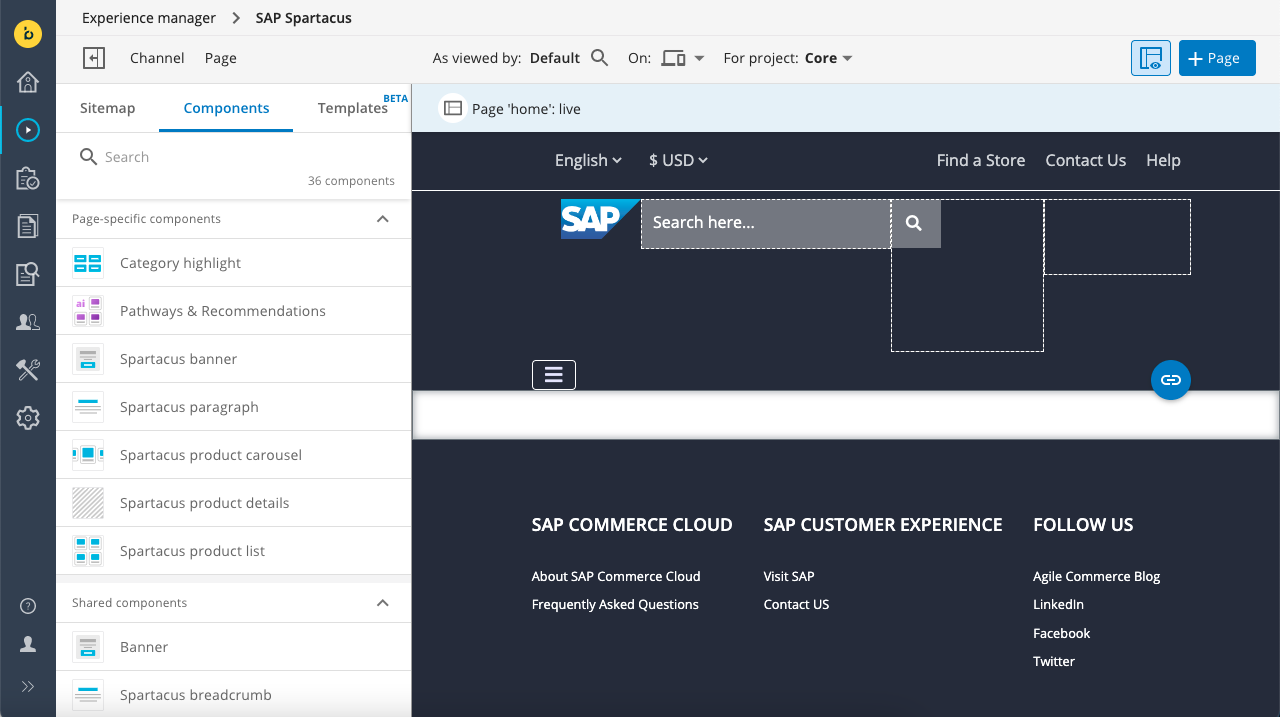Click the magnifier beside 'Default' viewer
Viewport: 1280px width, 717px height.
pos(599,58)
